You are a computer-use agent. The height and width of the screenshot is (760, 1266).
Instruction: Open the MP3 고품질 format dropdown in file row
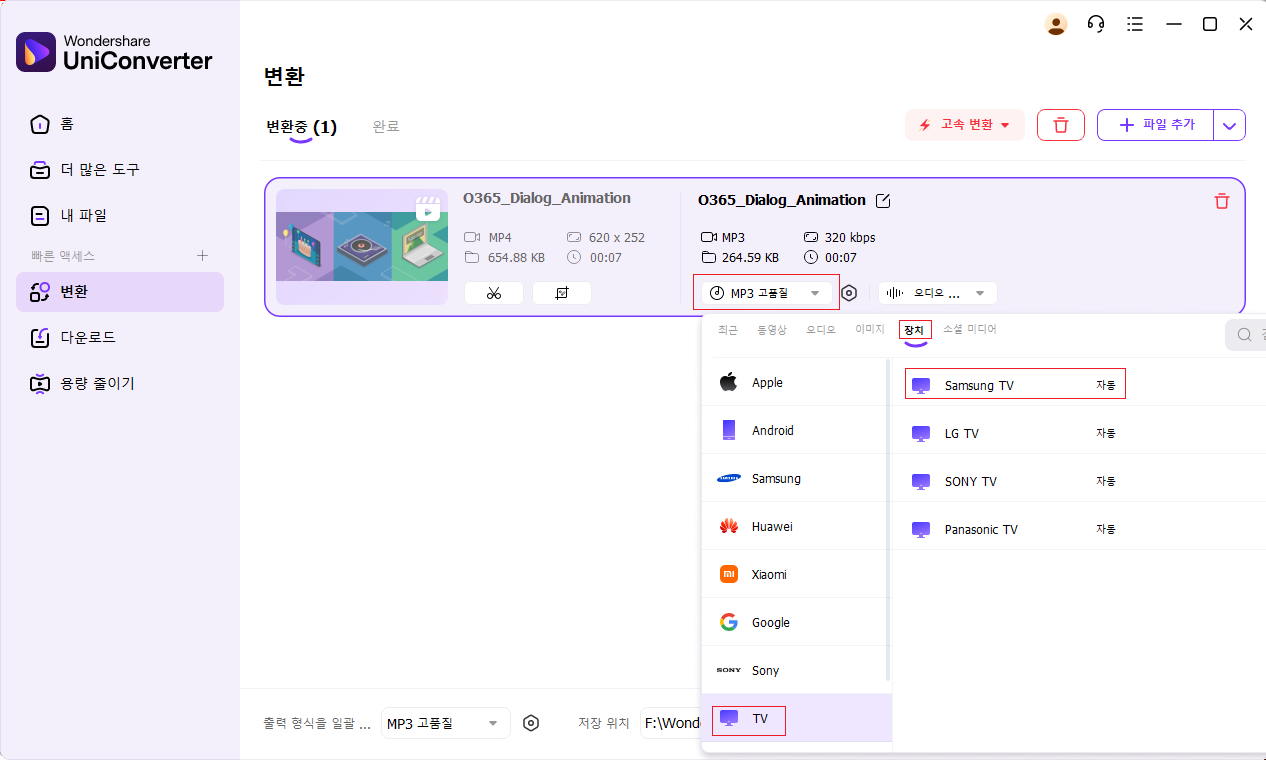pyautogui.click(x=766, y=293)
